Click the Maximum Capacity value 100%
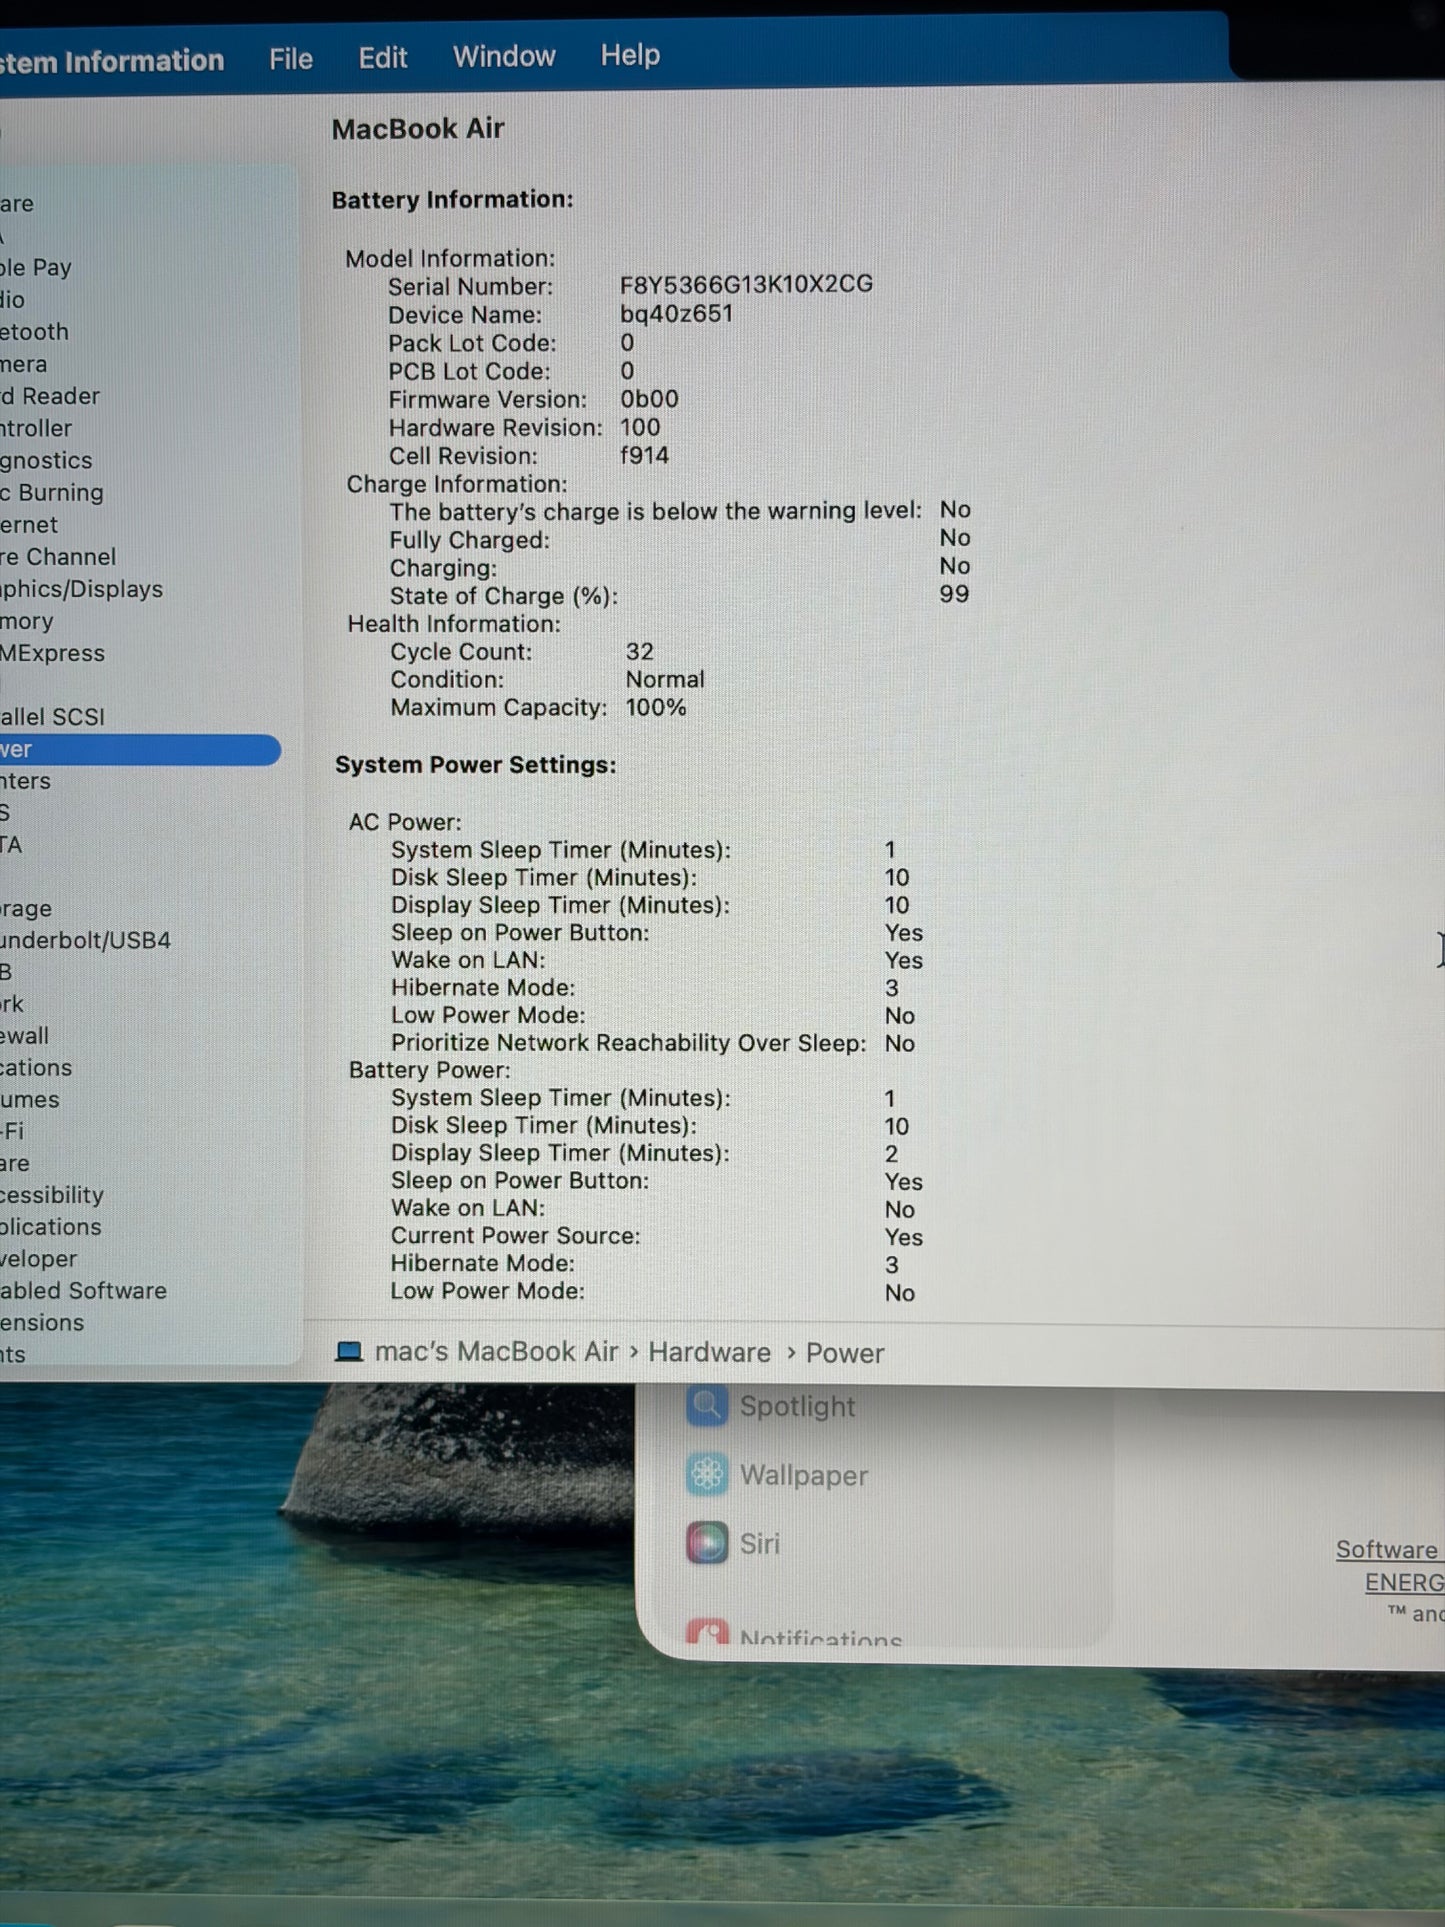1445x1927 pixels. point(656,707)
